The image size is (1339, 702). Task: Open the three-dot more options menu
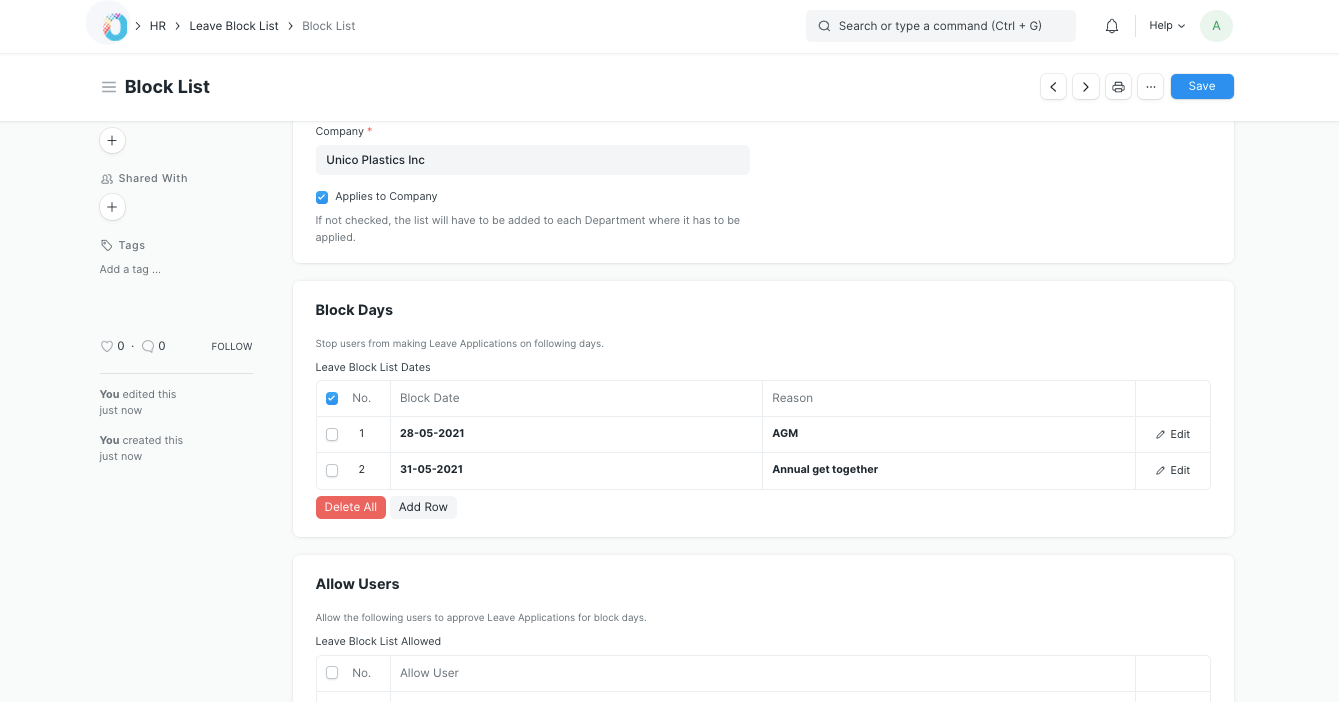1151,87
